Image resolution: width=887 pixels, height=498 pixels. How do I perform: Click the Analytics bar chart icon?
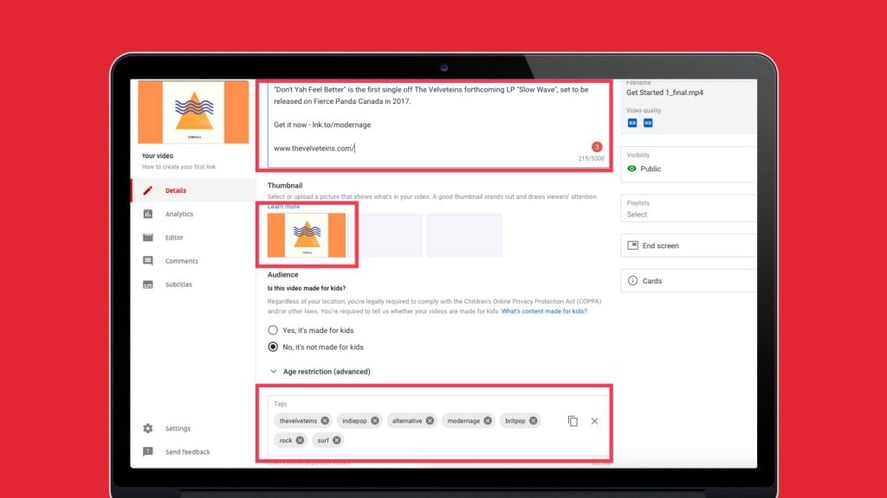pos(148,214)
